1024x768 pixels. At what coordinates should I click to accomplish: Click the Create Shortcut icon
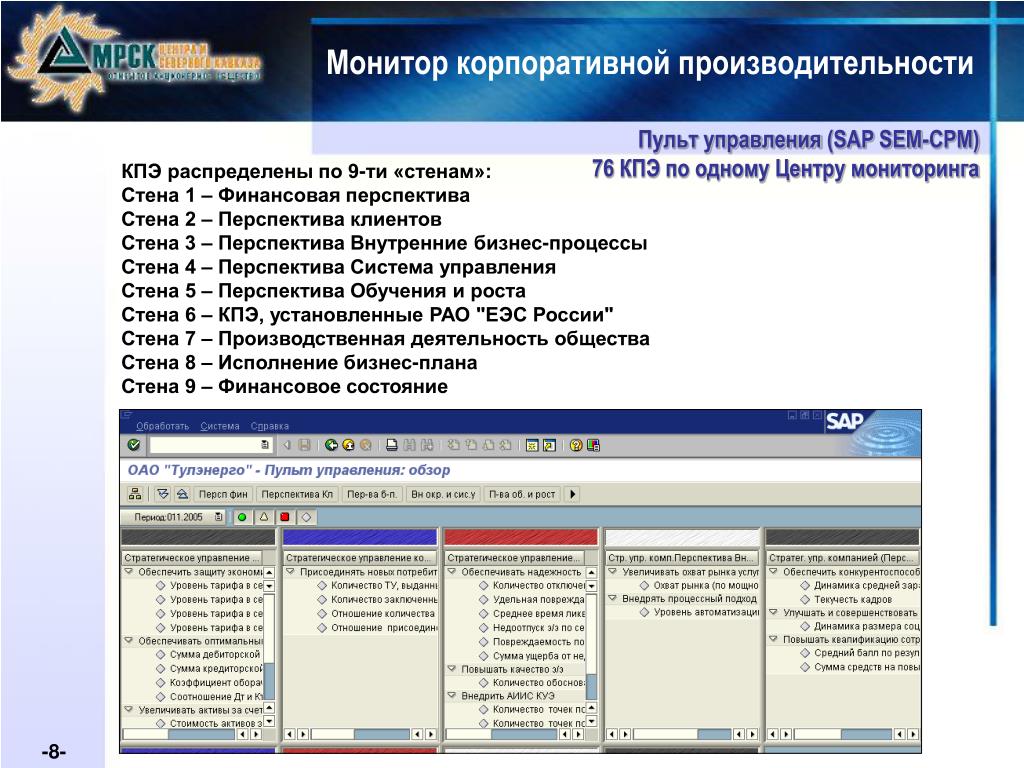click(x=549, y=445)
